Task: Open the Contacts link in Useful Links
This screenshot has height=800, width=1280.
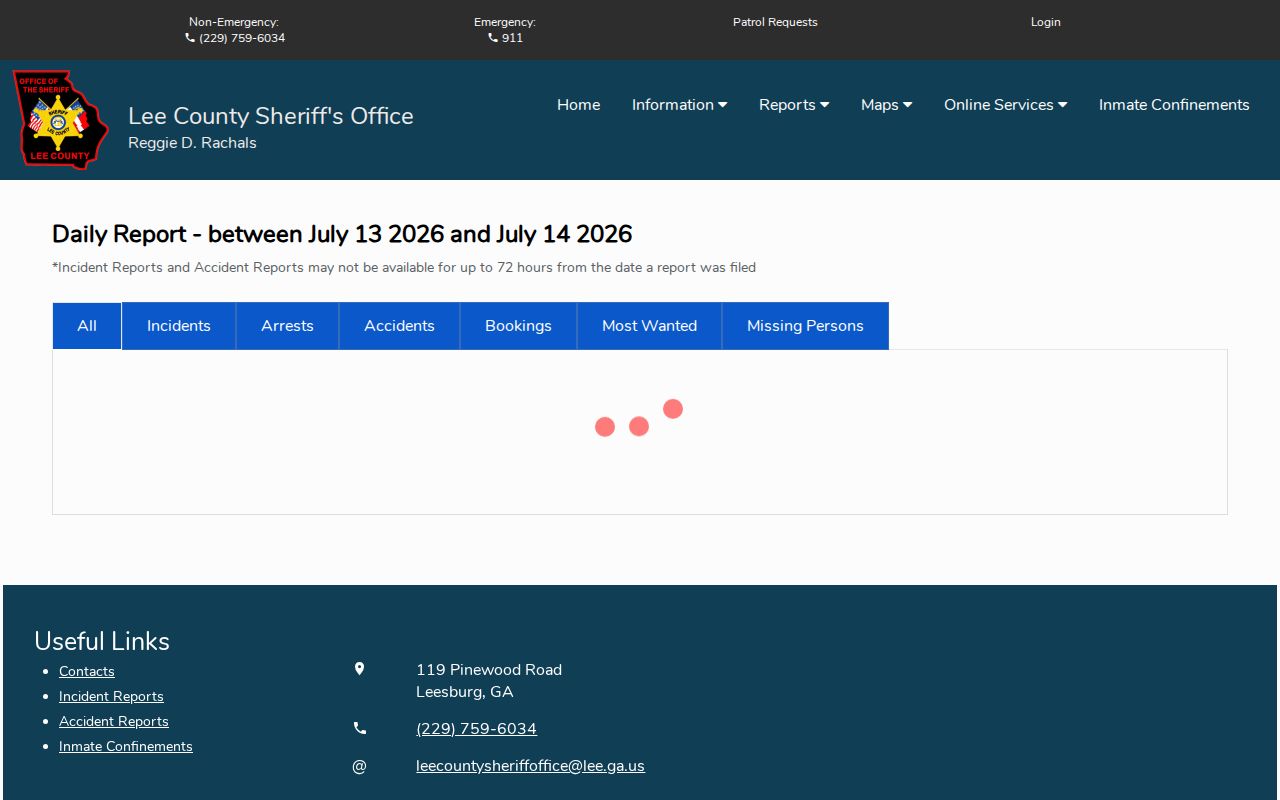Action: pyautogui.click(x=87, y=671)
